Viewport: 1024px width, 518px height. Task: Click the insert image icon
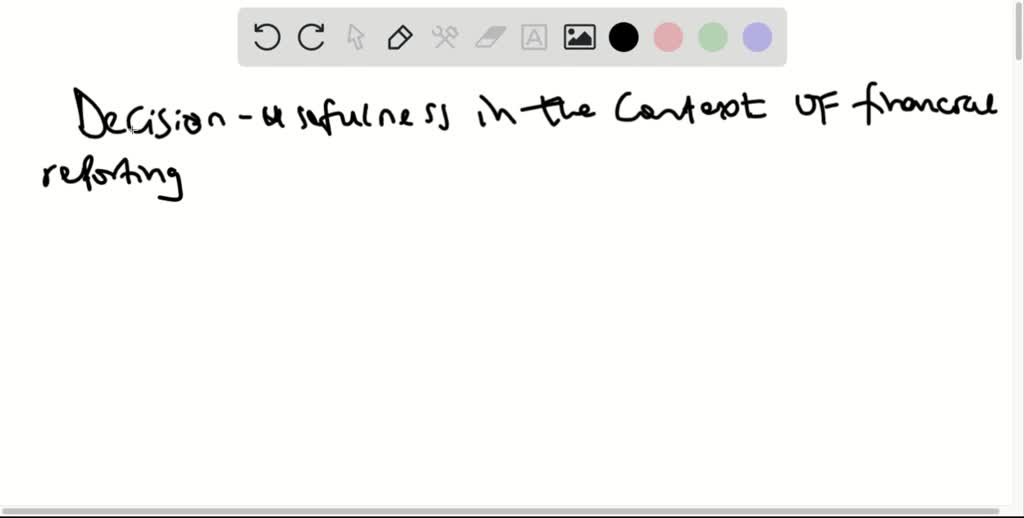tap(579, 37)
